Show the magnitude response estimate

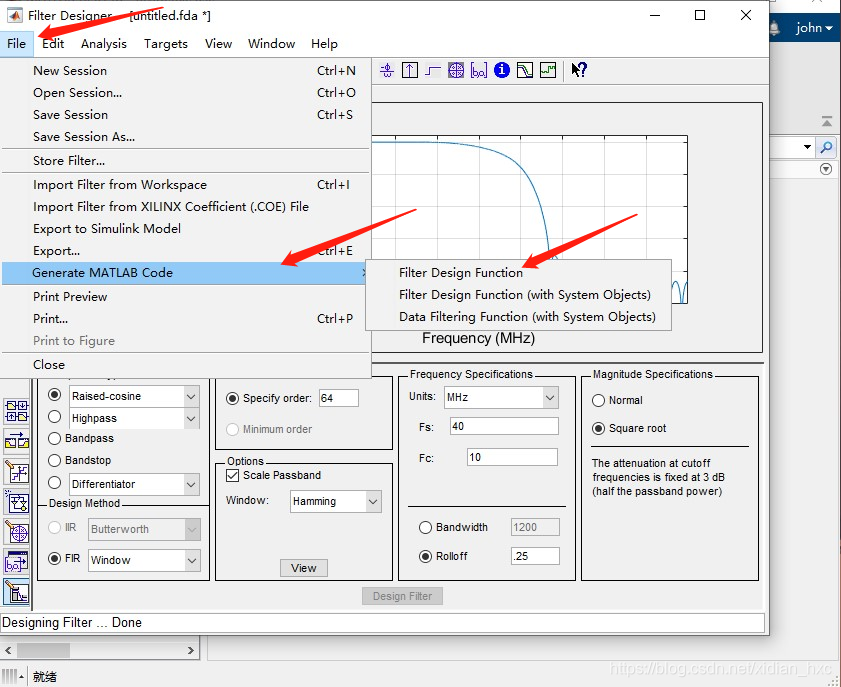[525, 70]
